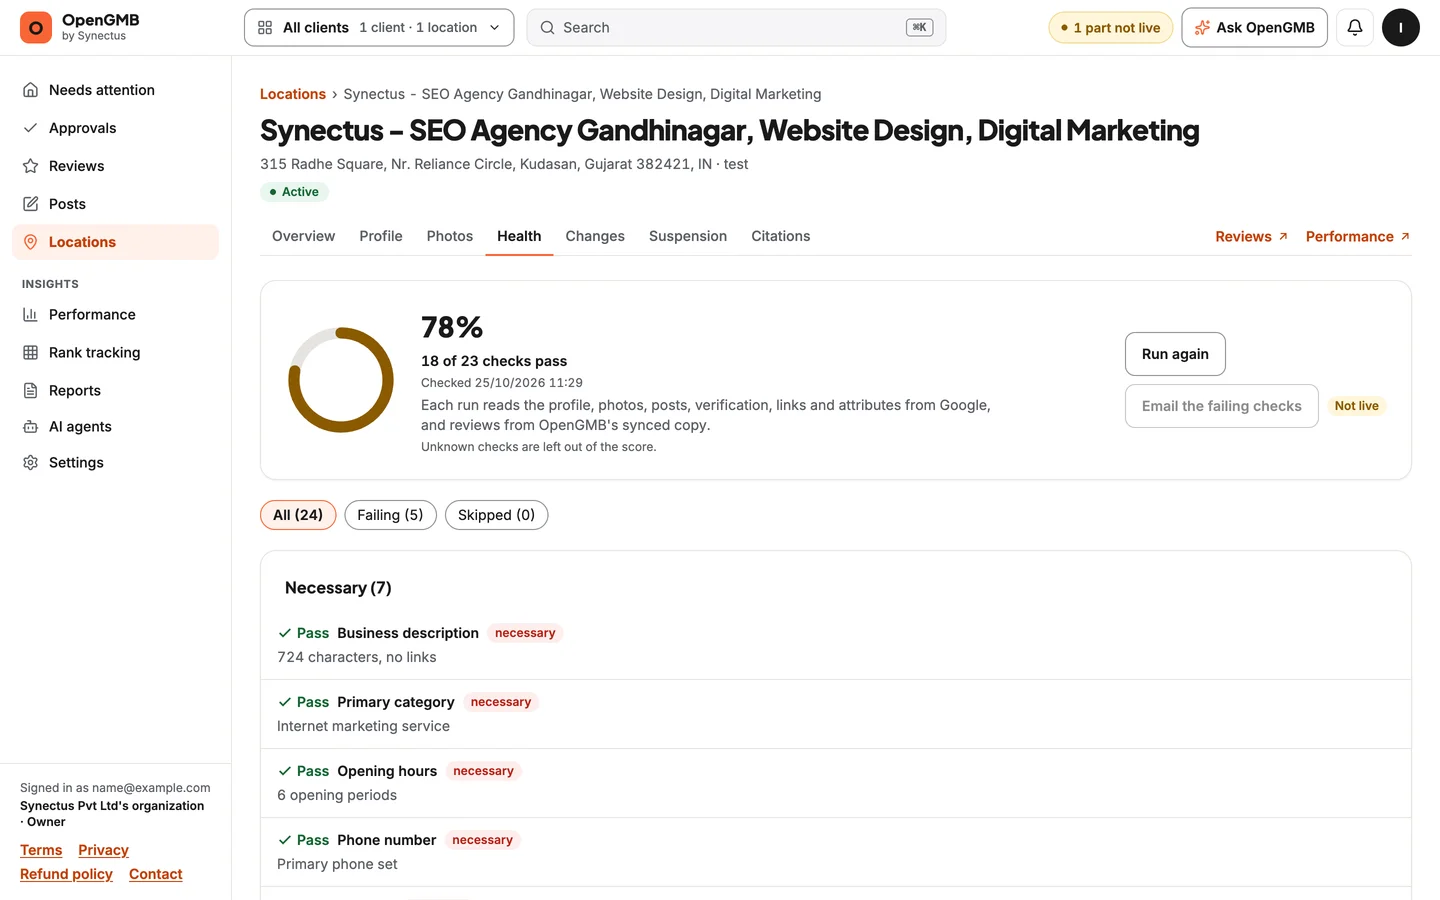This screenshot has width=1440, height=900.
Task: Switch to the Changes tab
Action: point(595,236)
